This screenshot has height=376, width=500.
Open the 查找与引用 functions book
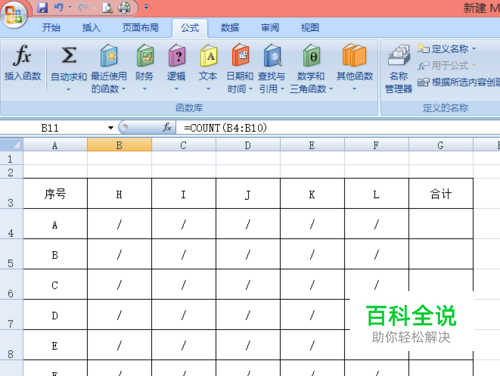tap(272, 55)
